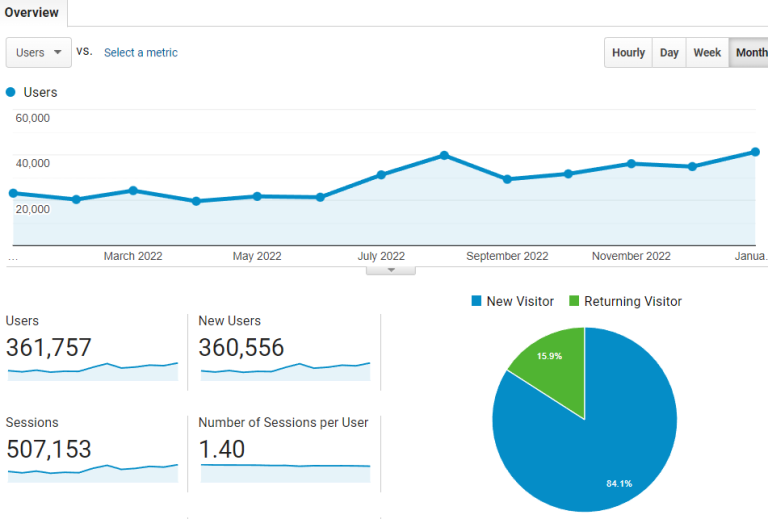Viewport: 768px width, 519px height.
Task: Switch to the Overview tab
Action: pos(31,13)
